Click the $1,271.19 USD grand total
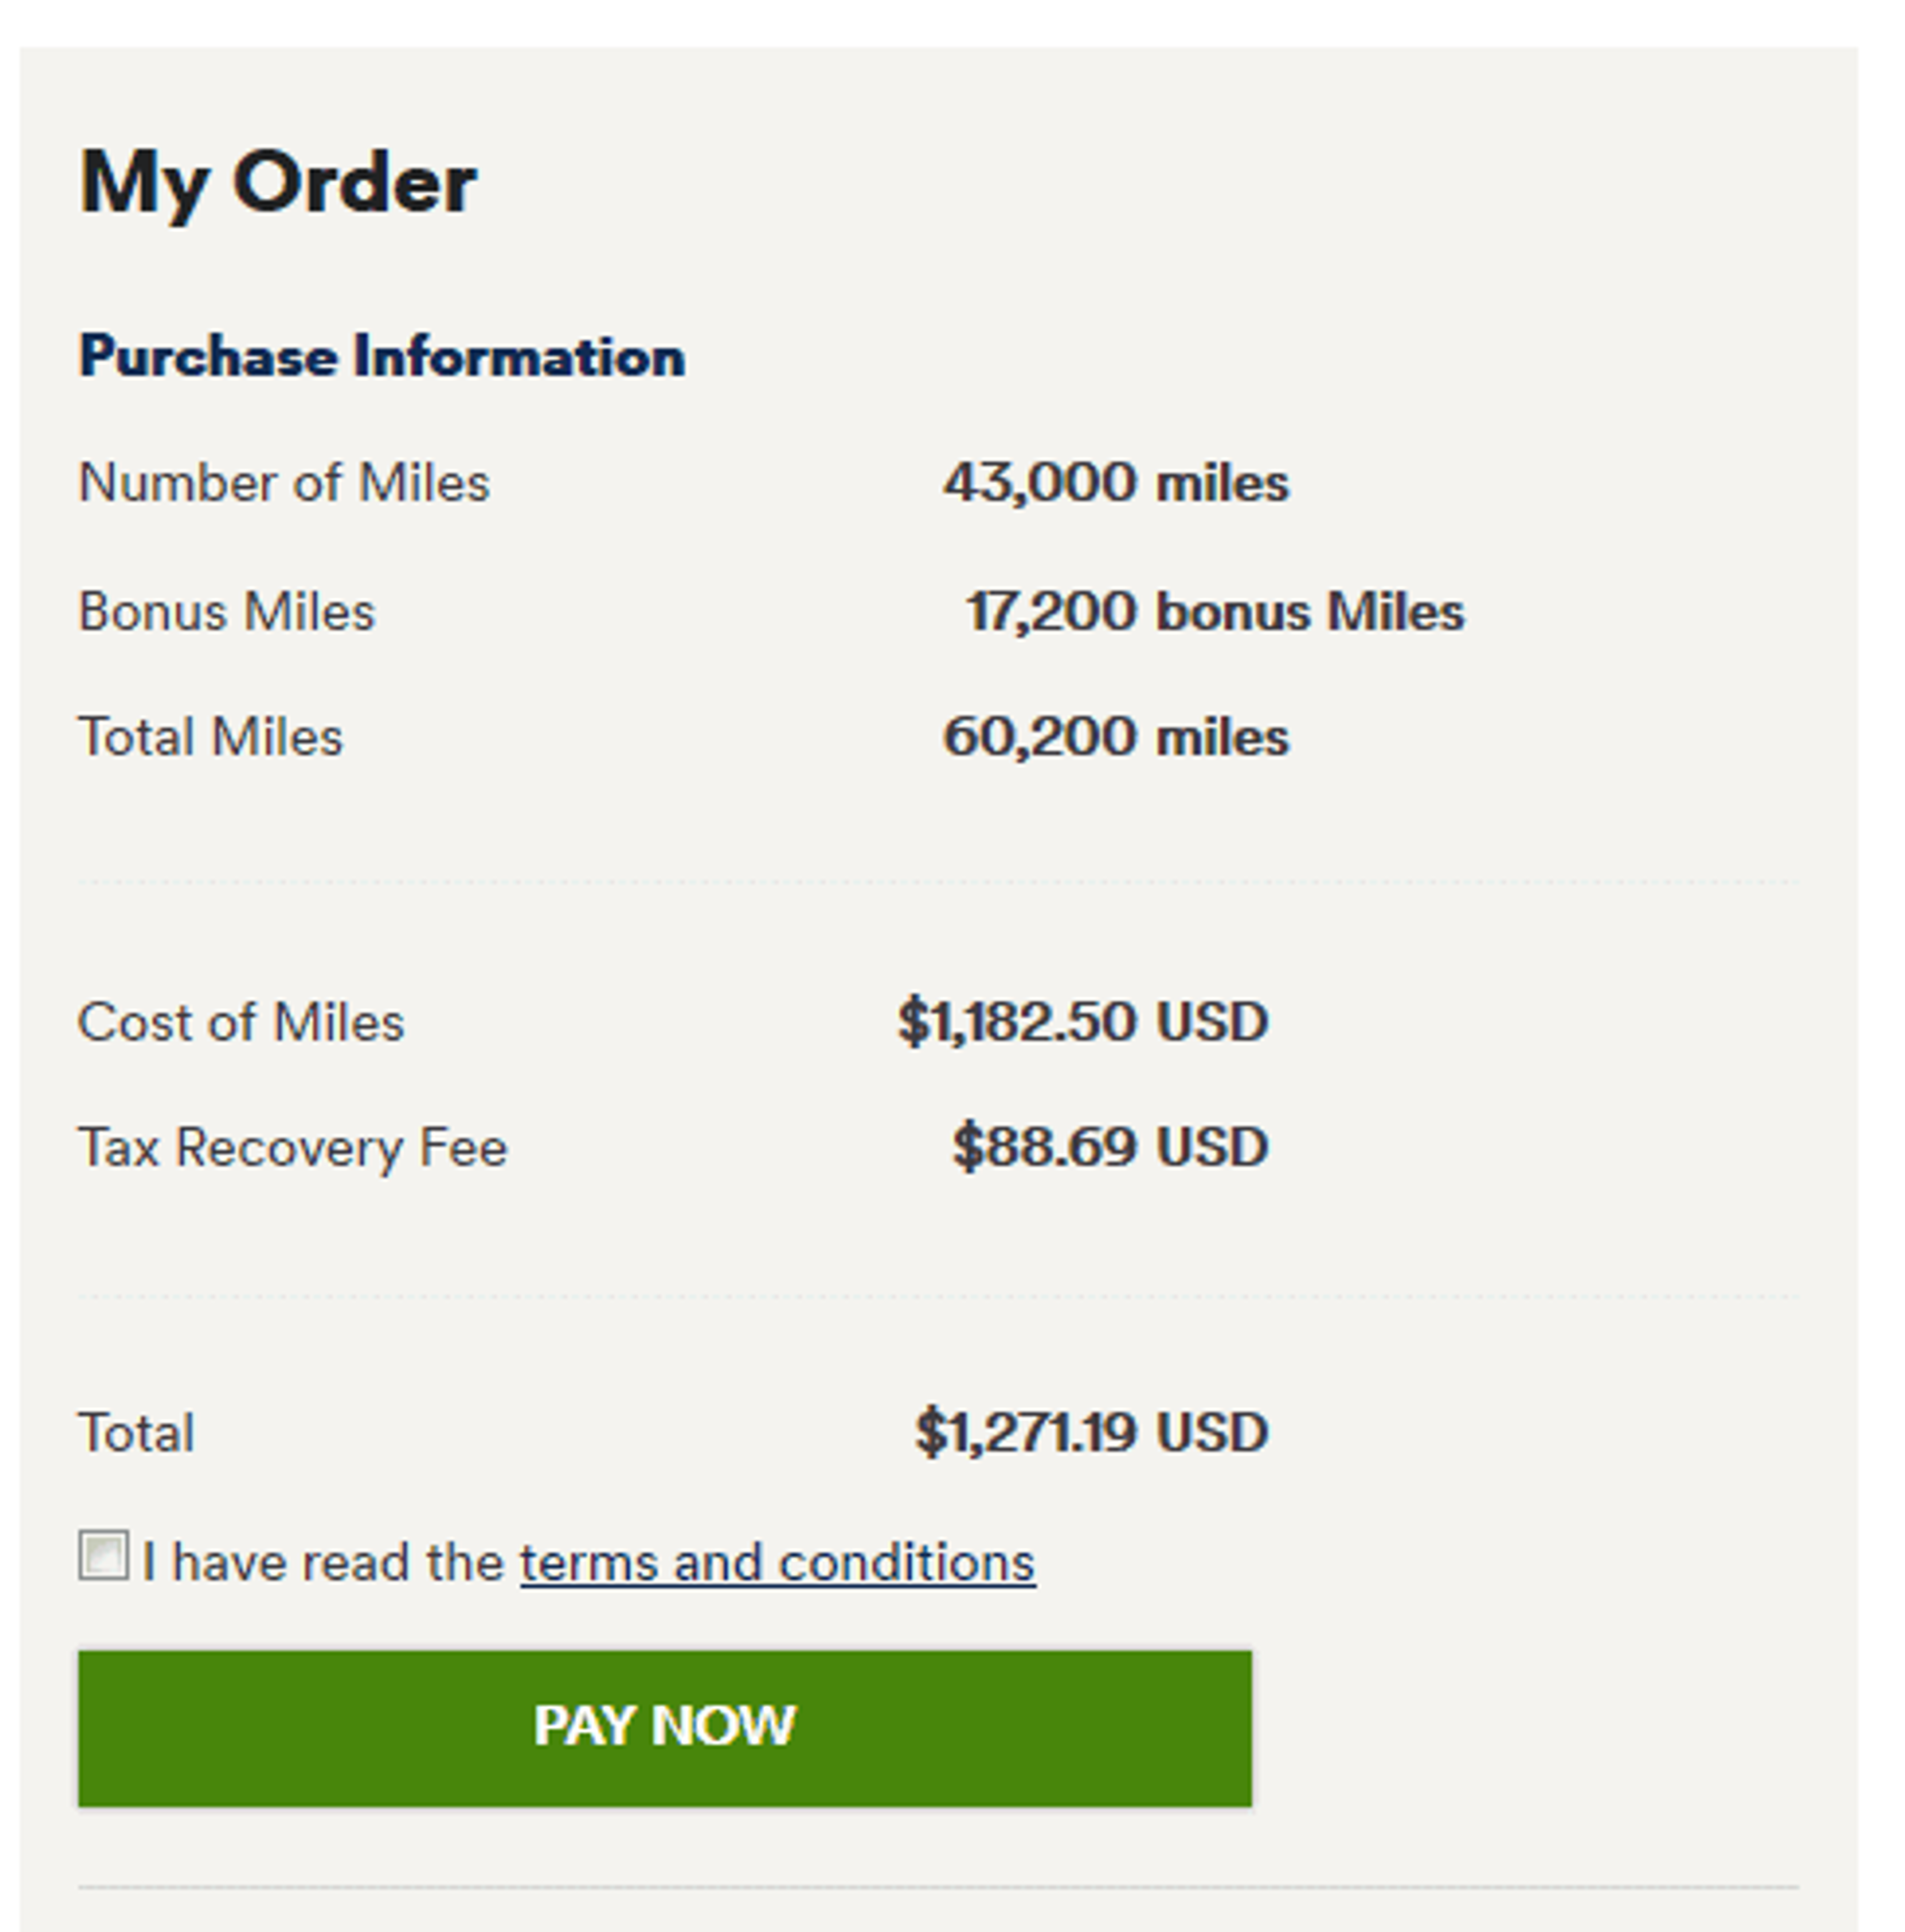This screenshot has width=1905, height=1932. tap(1092, 1432)
